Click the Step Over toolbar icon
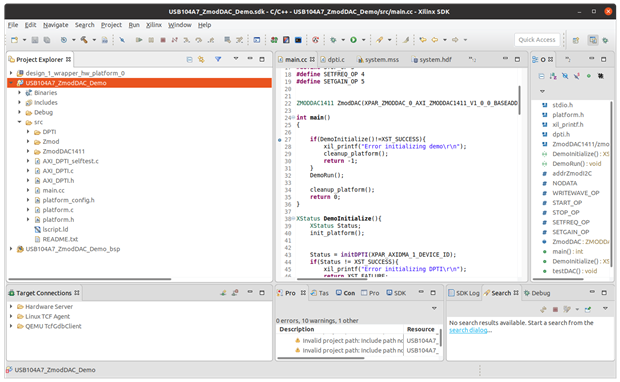 pos(198,40)
